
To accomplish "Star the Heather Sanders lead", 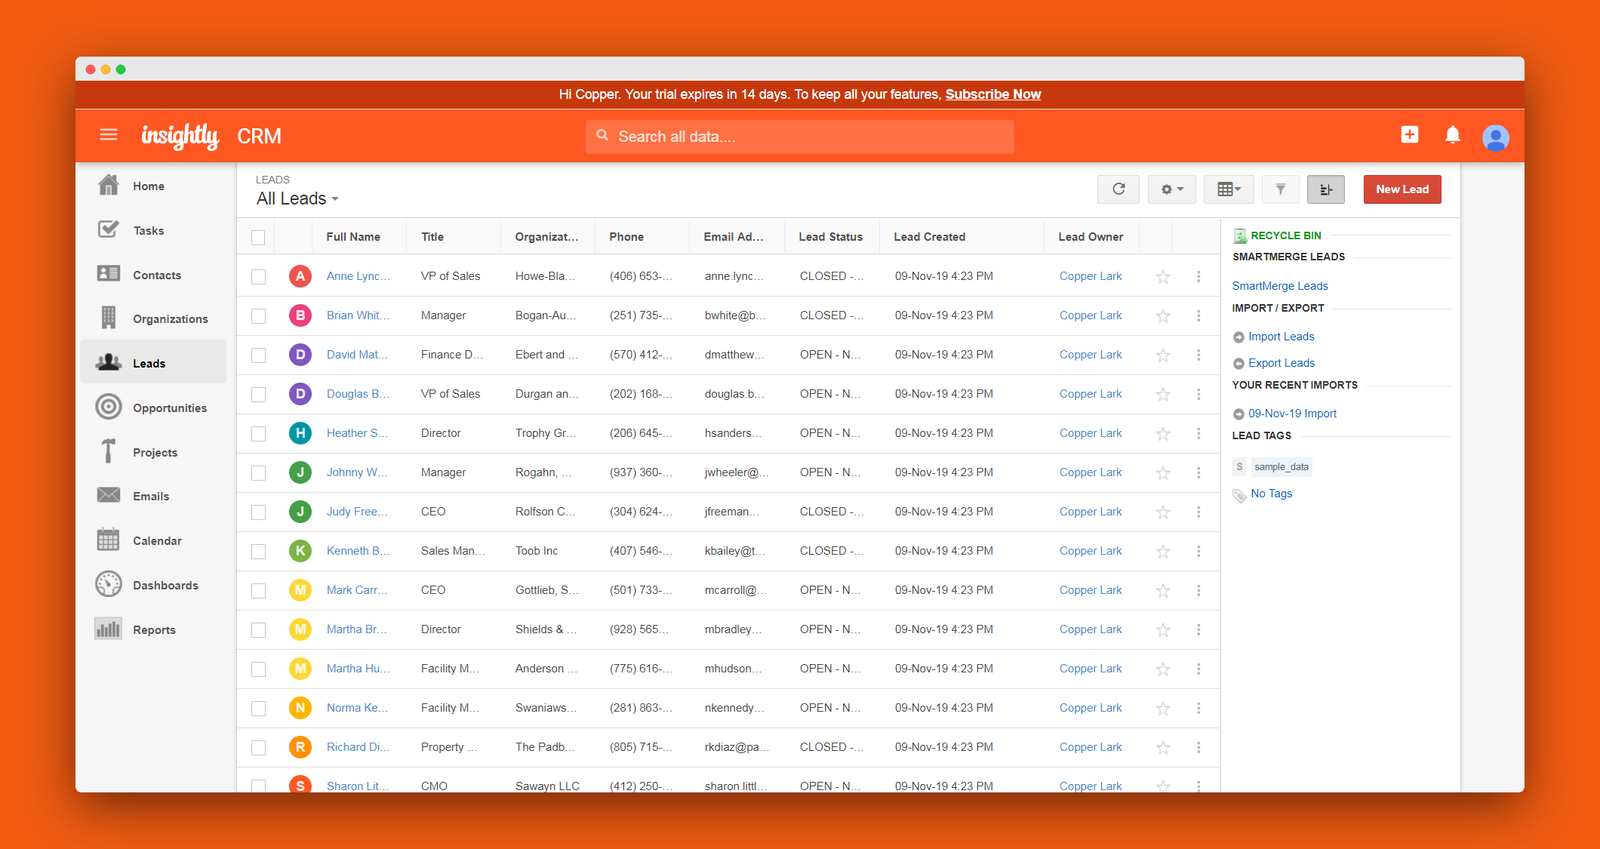I will (x=1163, y=434).
